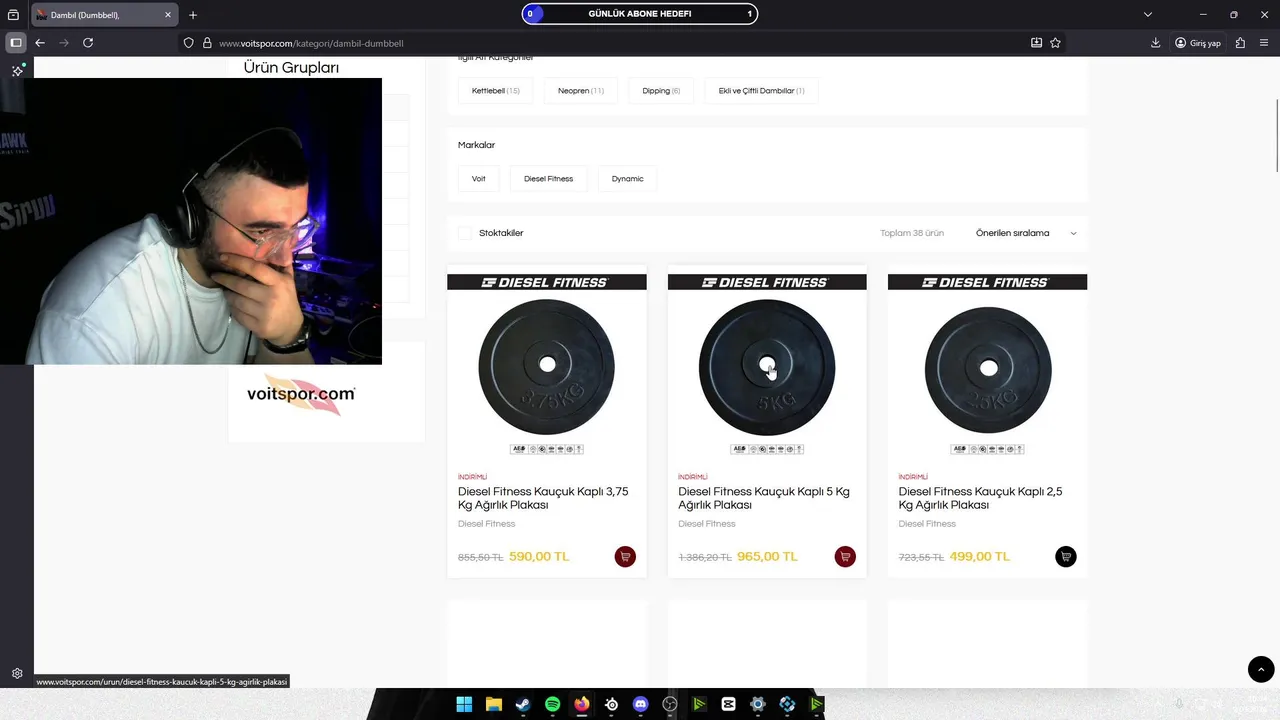The image size is (1280, 720).
Task: Open the 5 kg plate product image
Action: click(767, 366)
